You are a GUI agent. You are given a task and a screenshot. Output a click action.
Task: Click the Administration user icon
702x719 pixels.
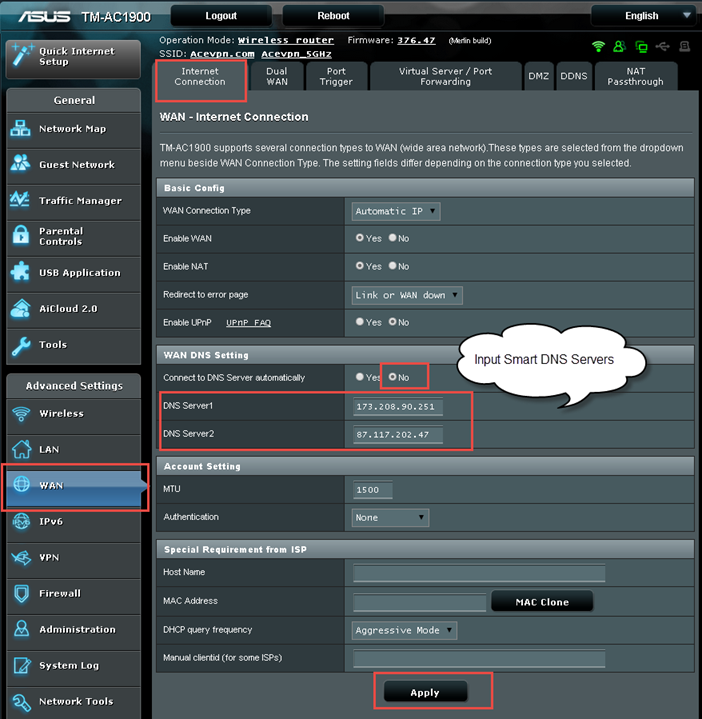click(x=21, y=629)
